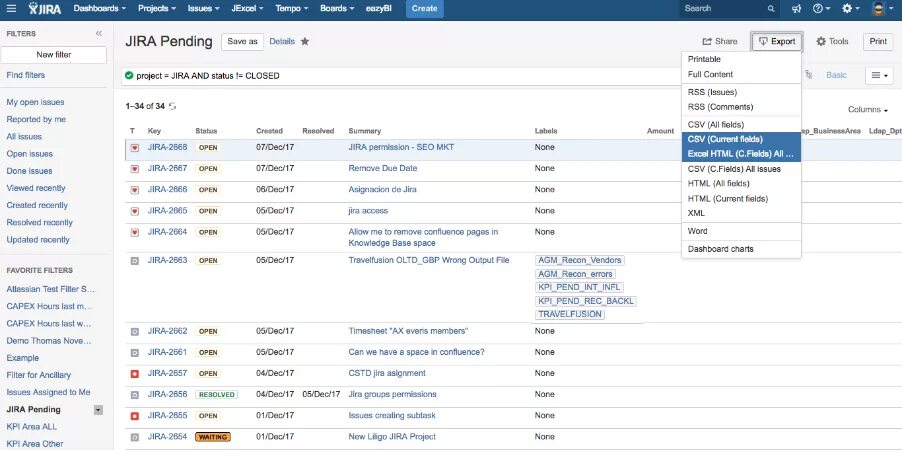Viewport: 902px width, 450px height.
Task: Open the hamburger navigation menu icon
Action: click(x=12, y=9)
